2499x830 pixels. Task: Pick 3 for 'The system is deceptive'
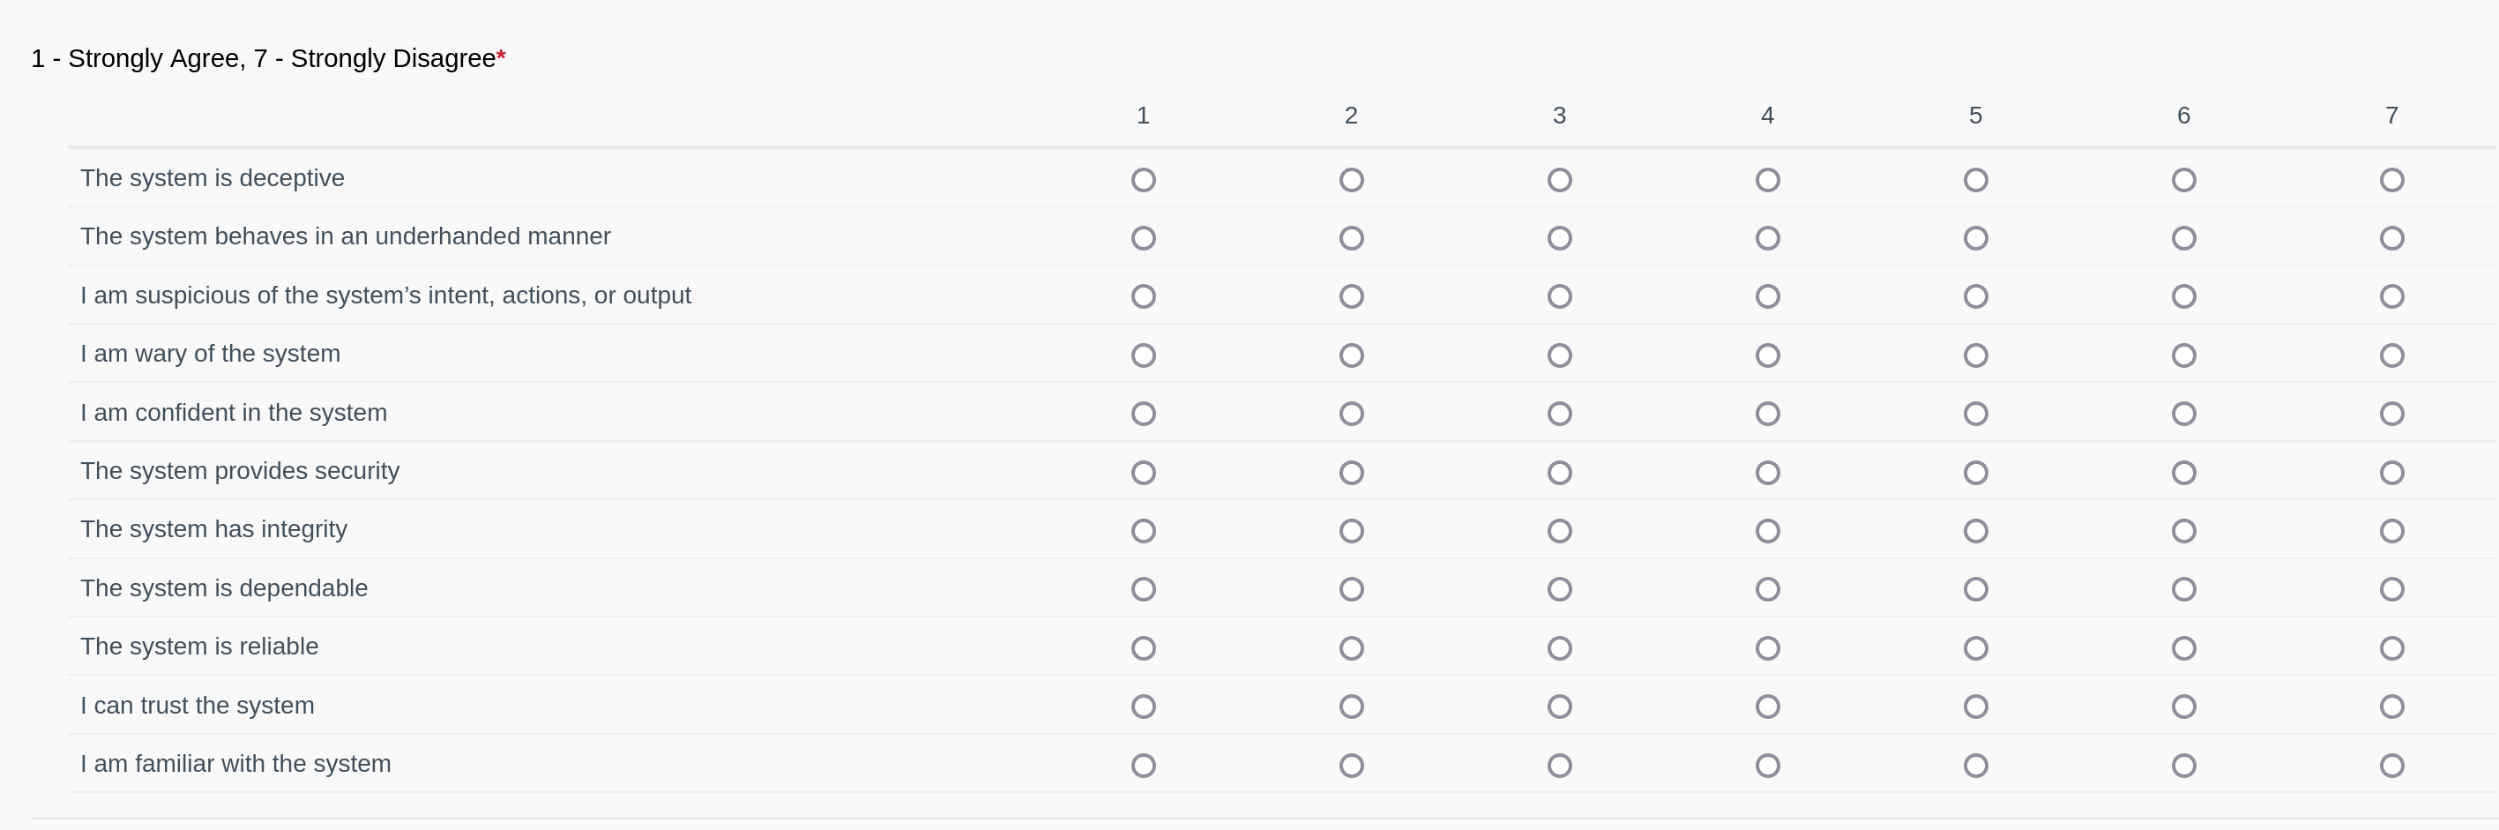pos(1559,180)
